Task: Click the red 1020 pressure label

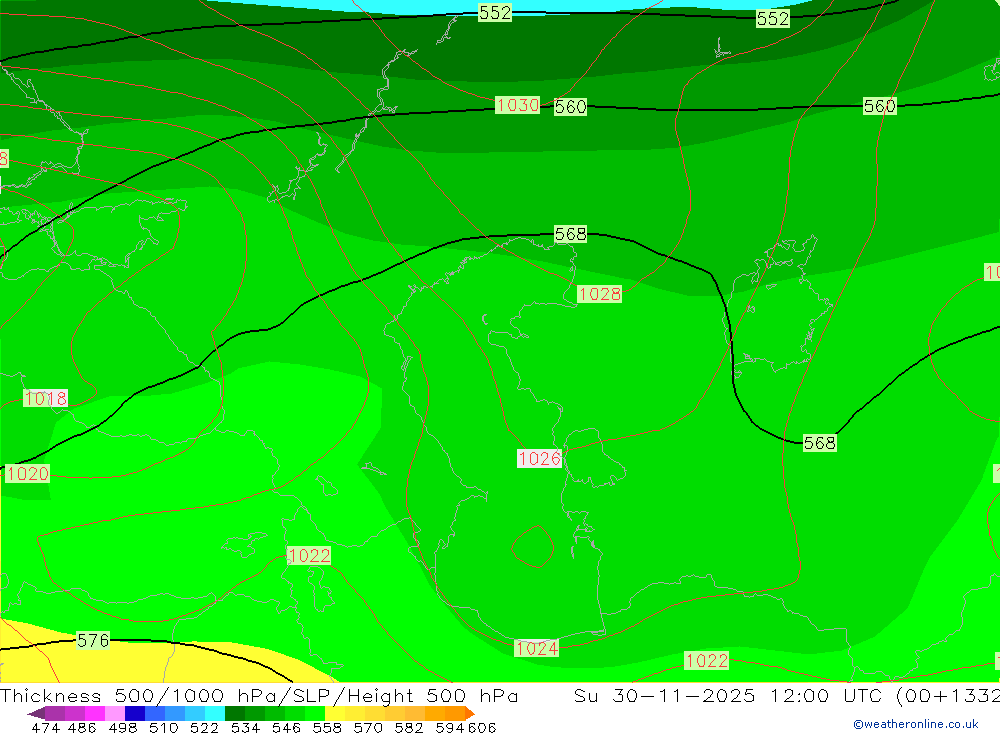Action: [x=27, y=473]
